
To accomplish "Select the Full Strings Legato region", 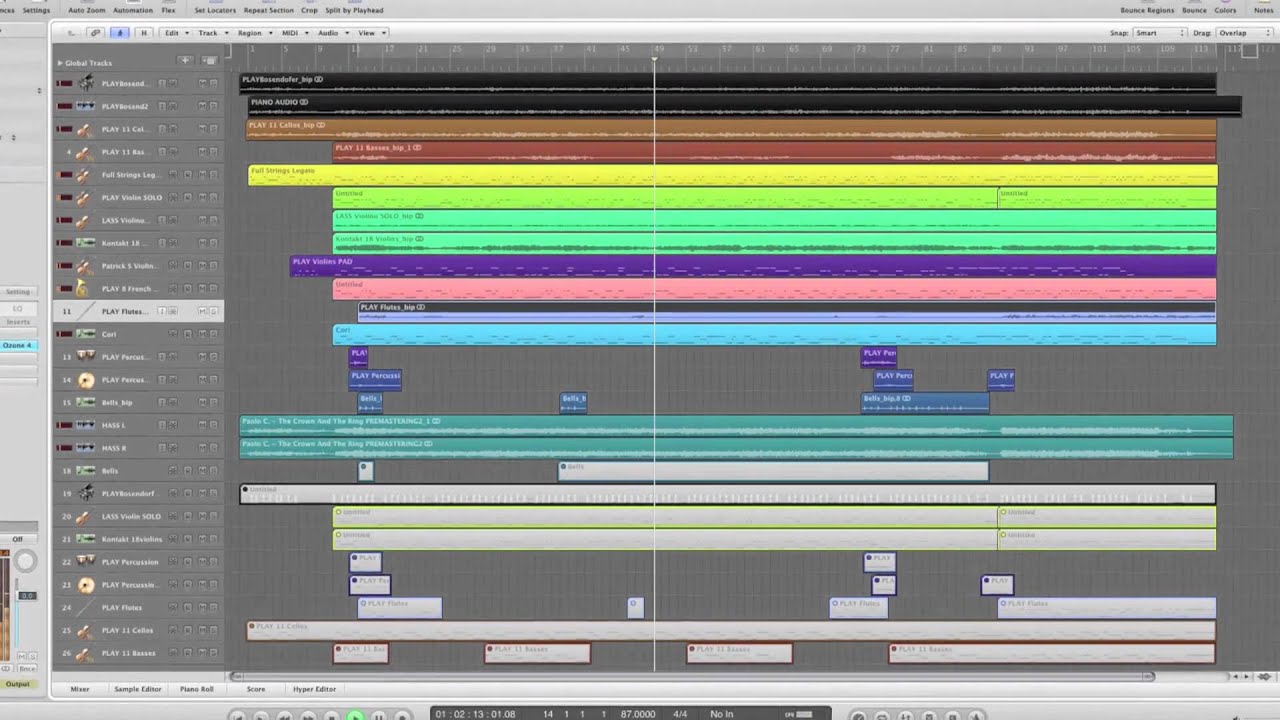I will click(x=733, y=175).
